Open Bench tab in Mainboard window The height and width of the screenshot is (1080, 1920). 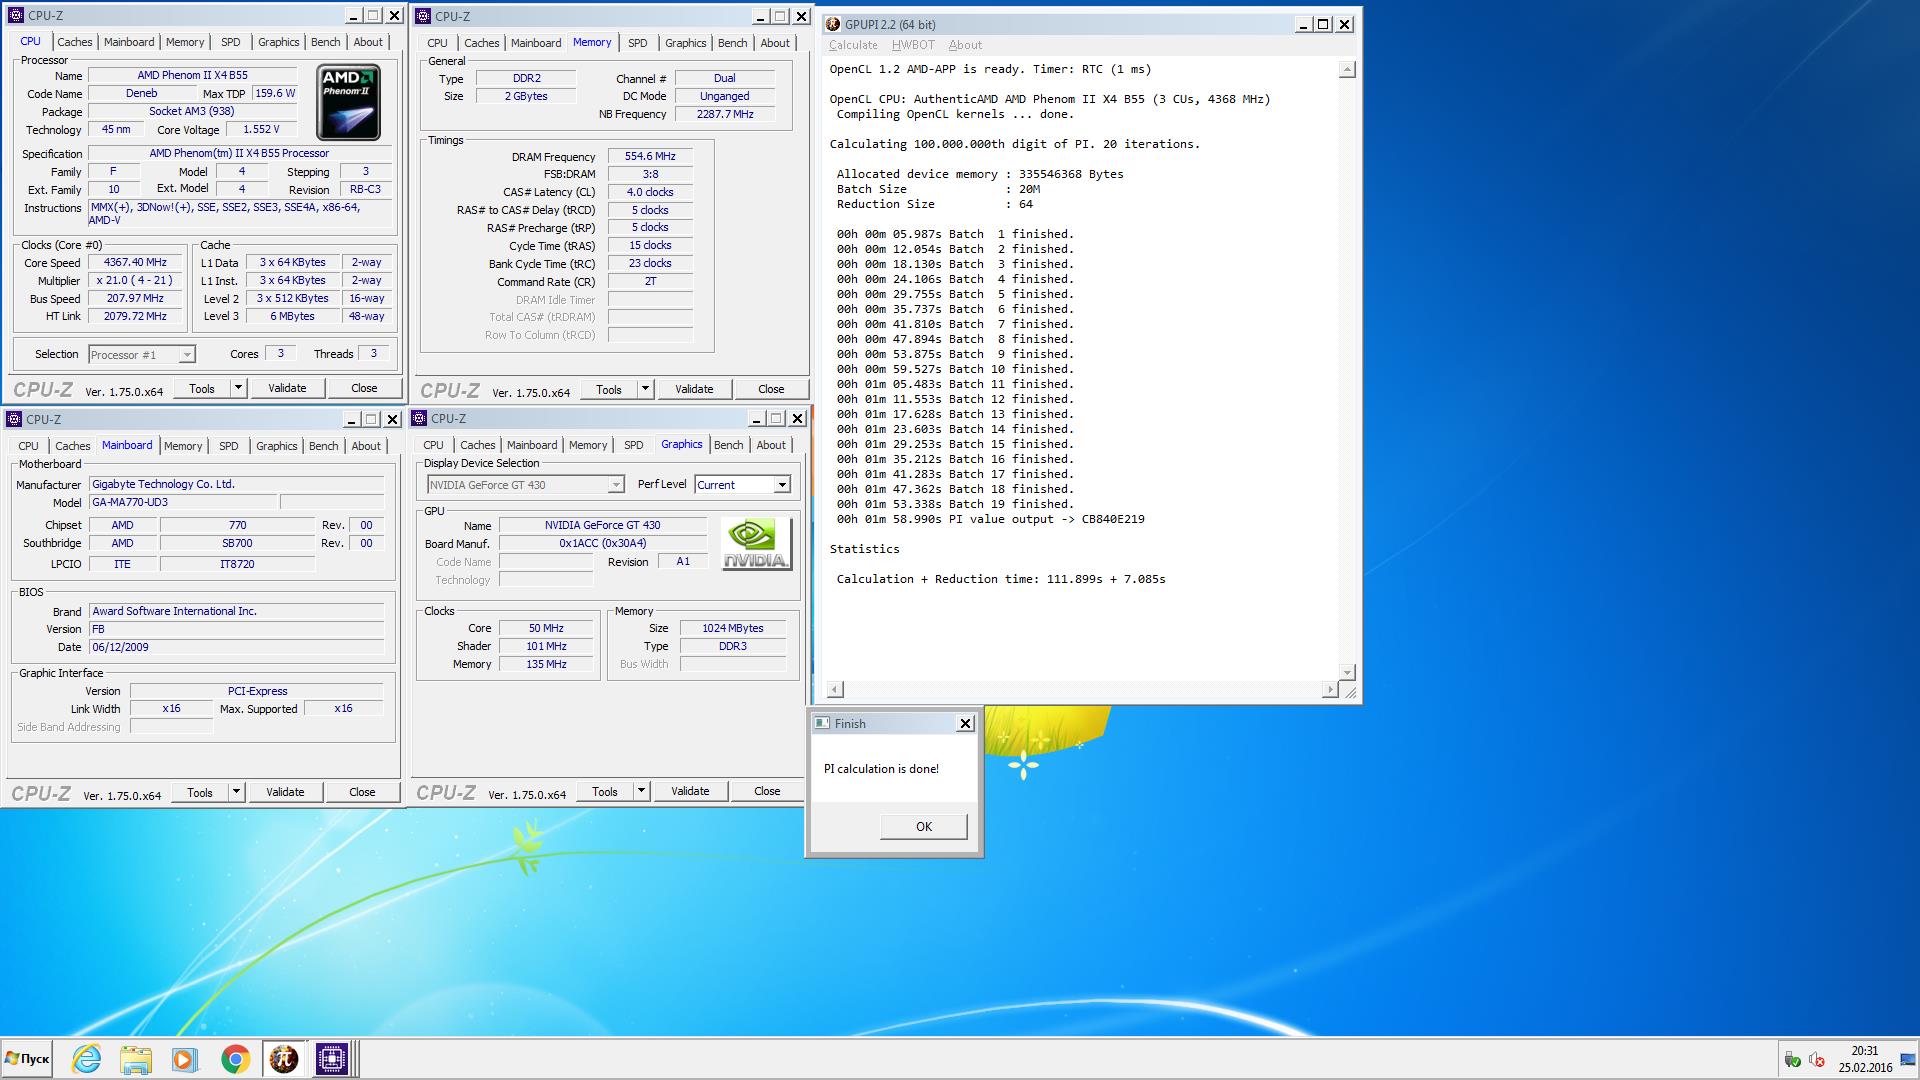coord(323,446)
